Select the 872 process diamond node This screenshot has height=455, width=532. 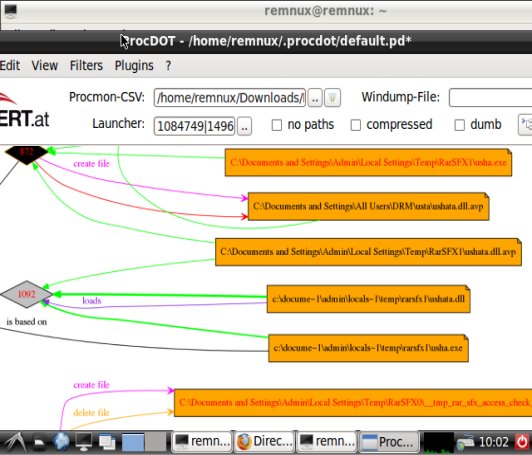point(26,154)
